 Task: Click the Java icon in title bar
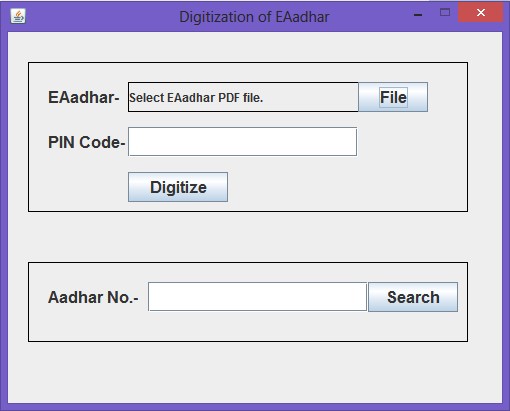click(x=18, y=16)
